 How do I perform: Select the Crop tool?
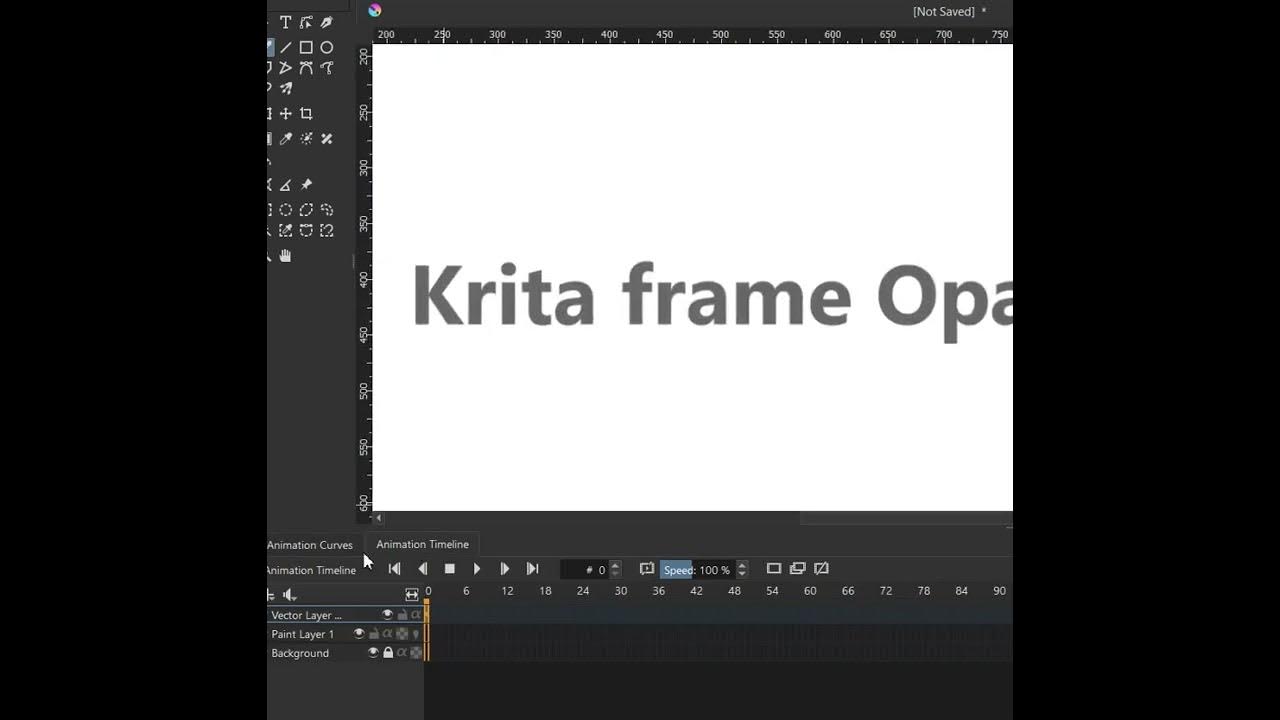point(306,114)
